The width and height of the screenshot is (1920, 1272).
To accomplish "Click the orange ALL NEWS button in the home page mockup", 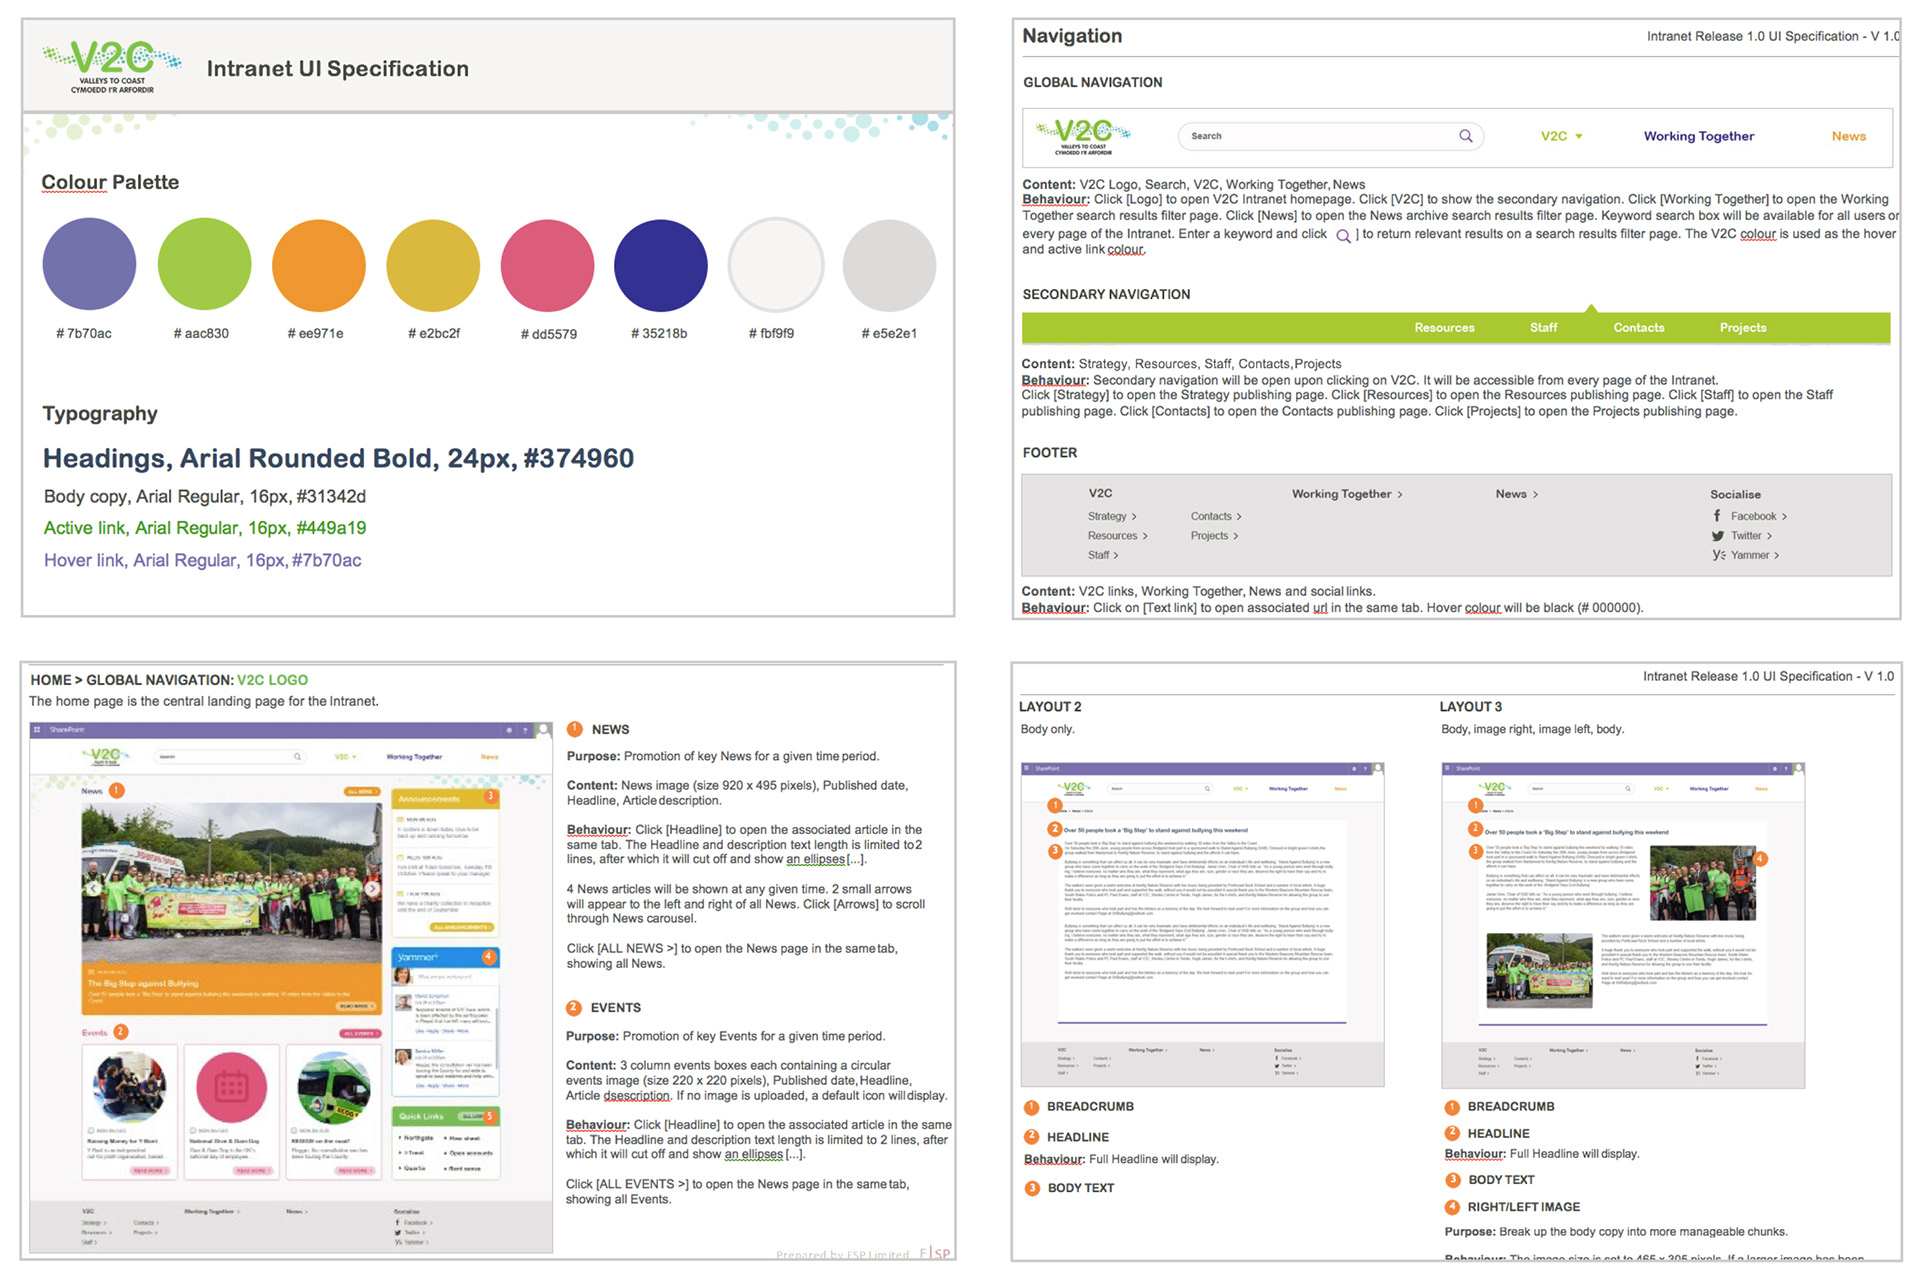I will (x=361, y=791).
